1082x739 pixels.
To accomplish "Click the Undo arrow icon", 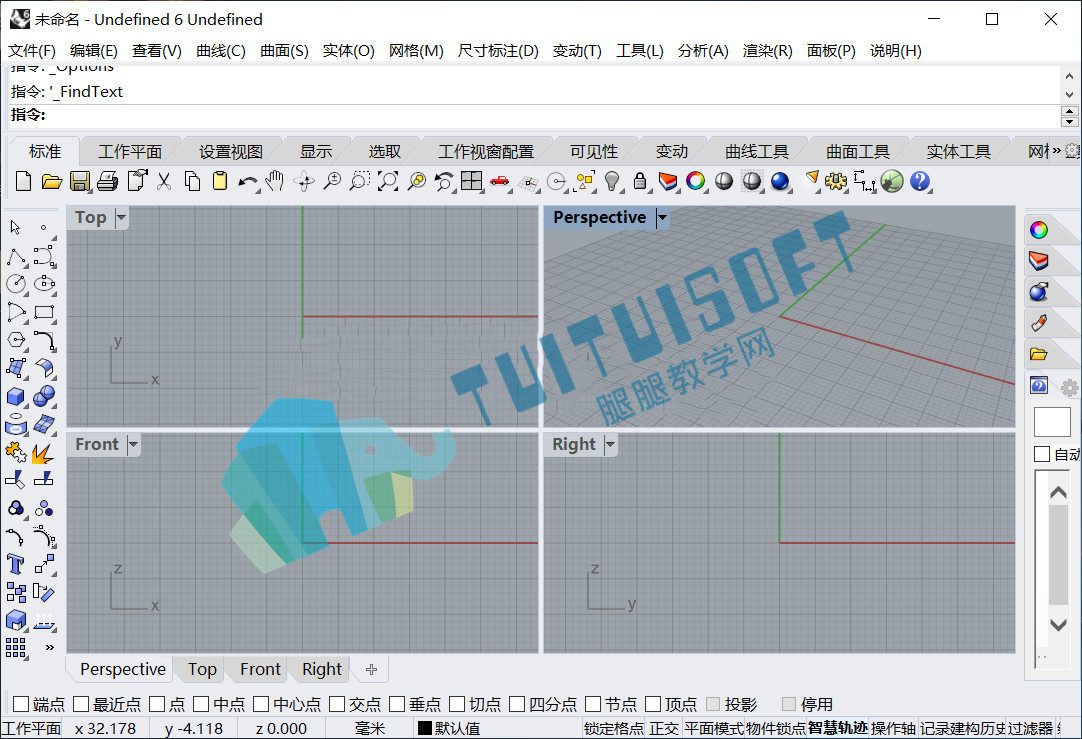I will tap(247, 181).
